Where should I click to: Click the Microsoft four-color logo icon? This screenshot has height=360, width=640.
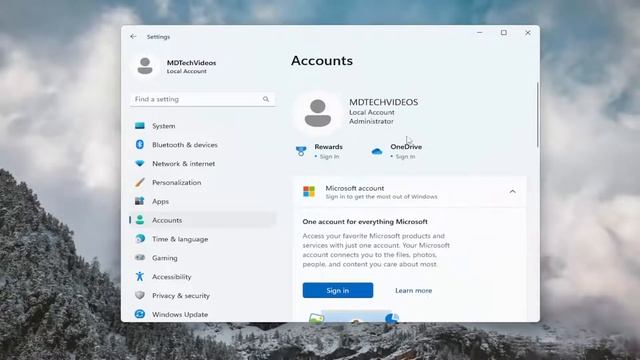click(309, 191)
